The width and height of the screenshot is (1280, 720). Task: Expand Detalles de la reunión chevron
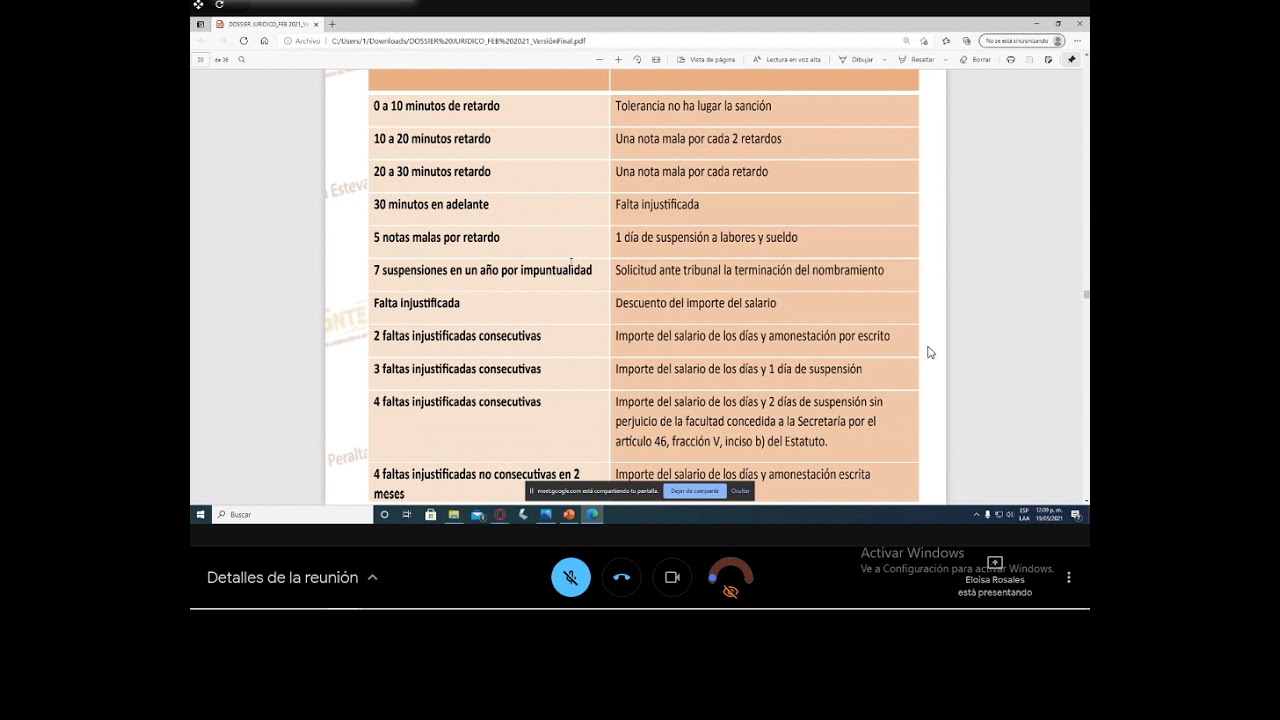(x=372, y=577)
